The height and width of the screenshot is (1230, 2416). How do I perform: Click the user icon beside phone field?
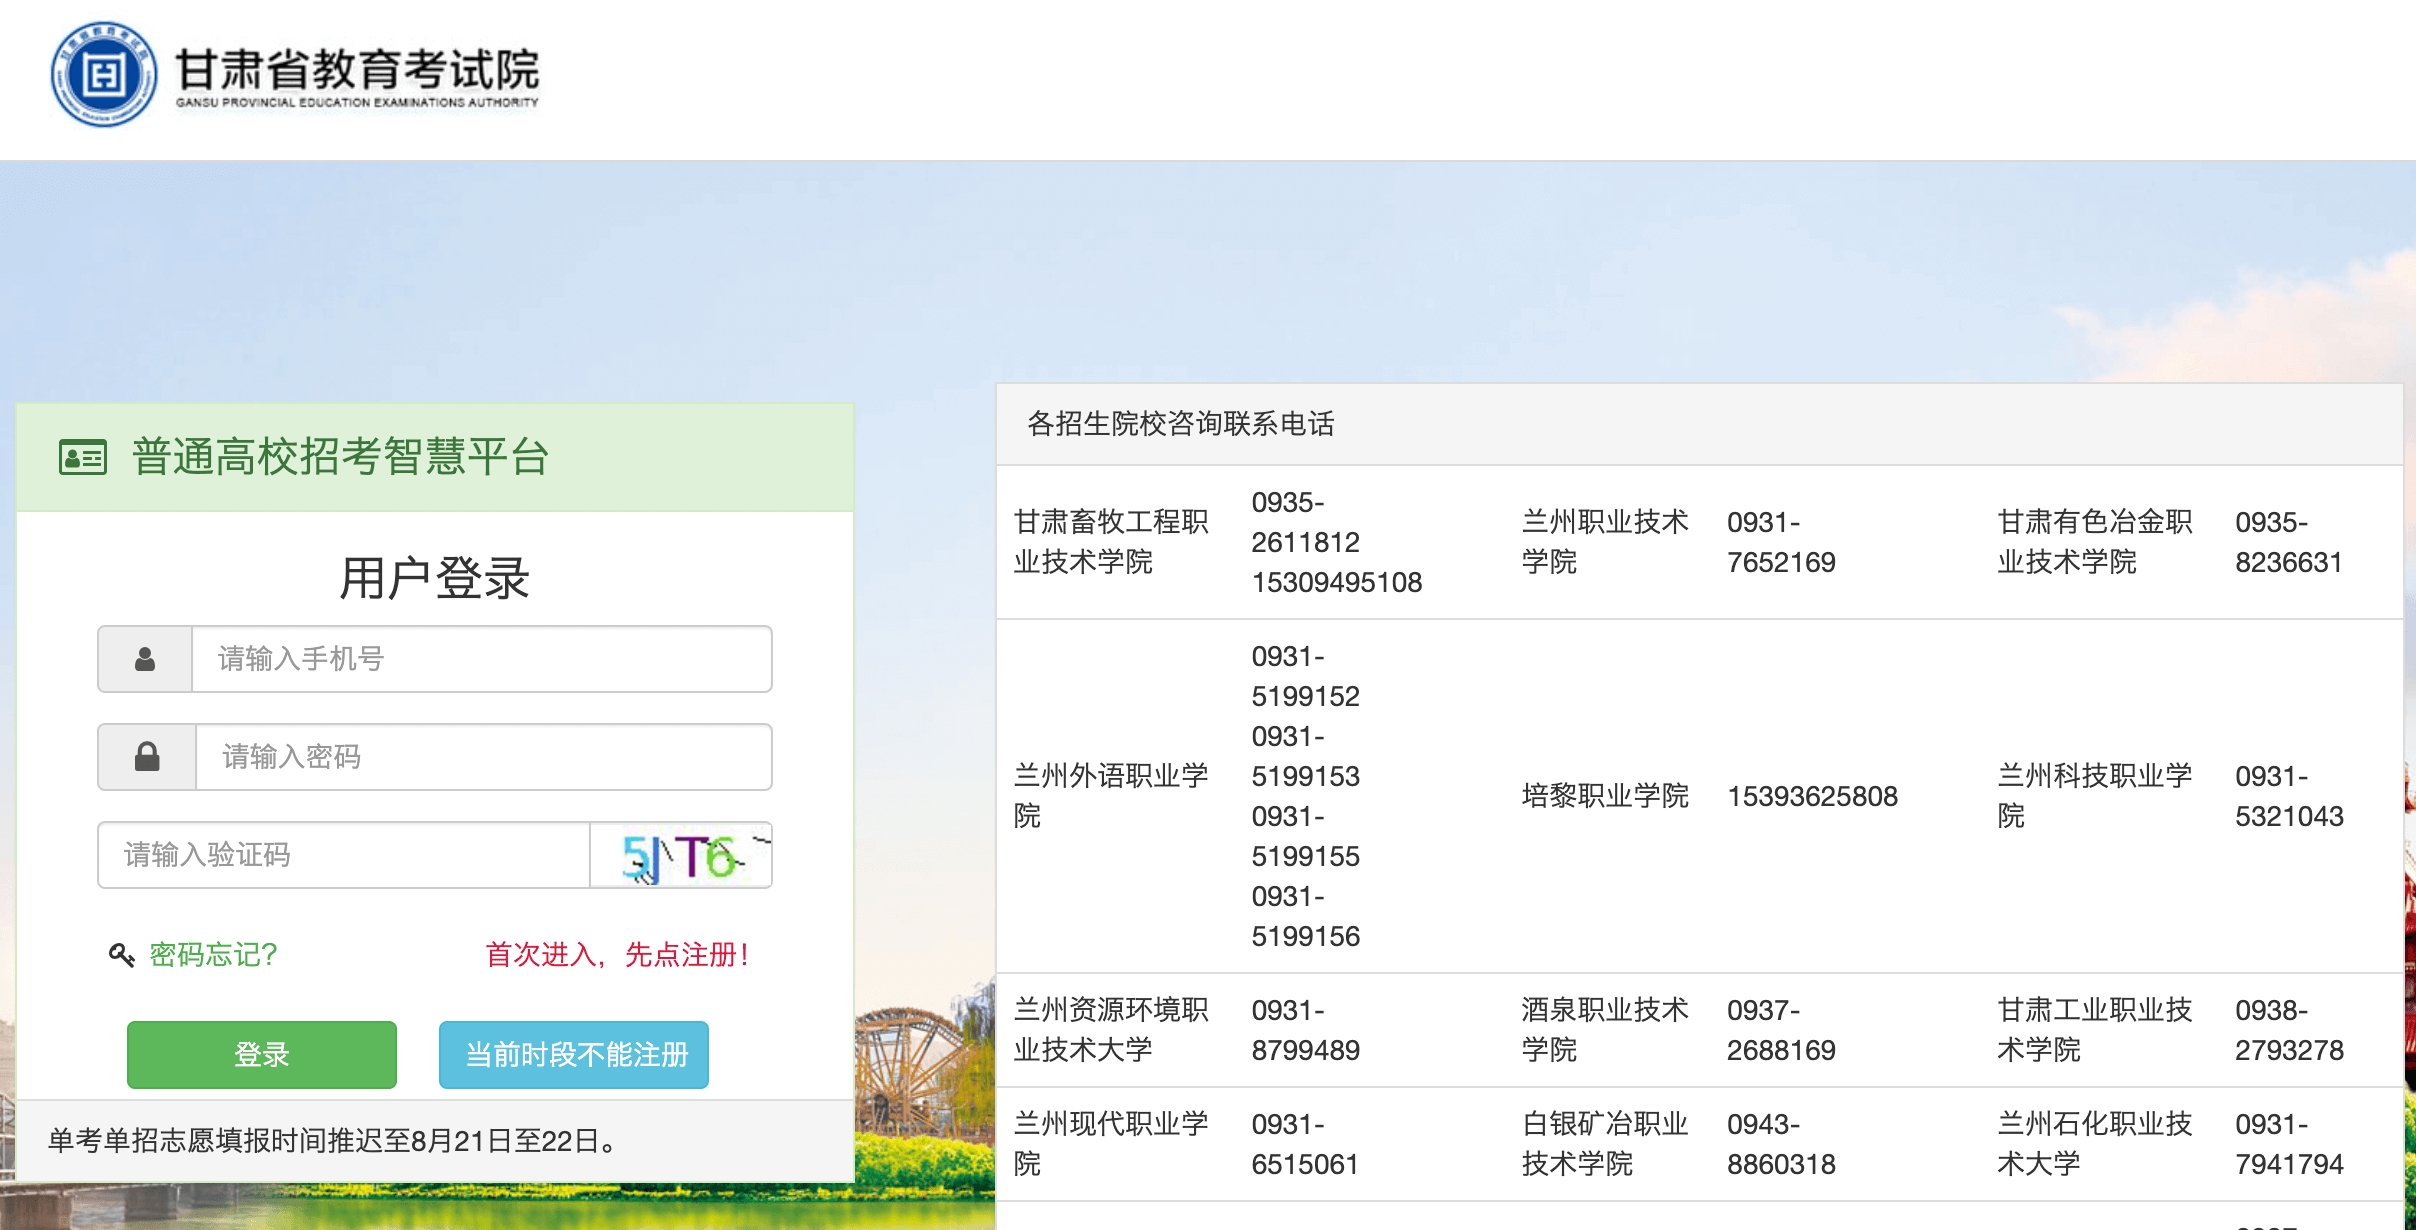(145, 659)
